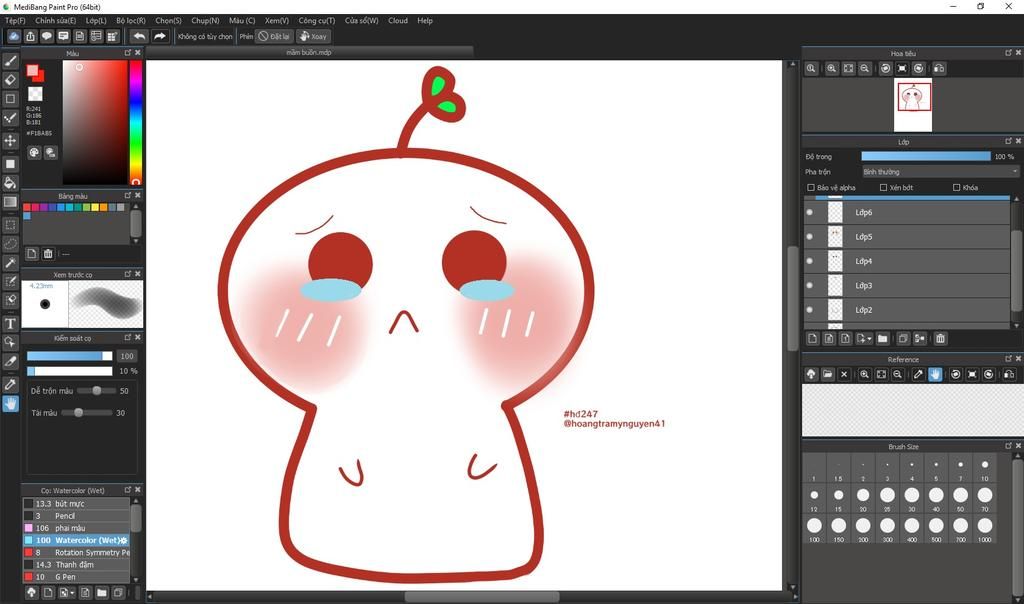Screen dimensions: 1024x604
Task: Hide layer Lớp3
Action: (x=810, y=285)
